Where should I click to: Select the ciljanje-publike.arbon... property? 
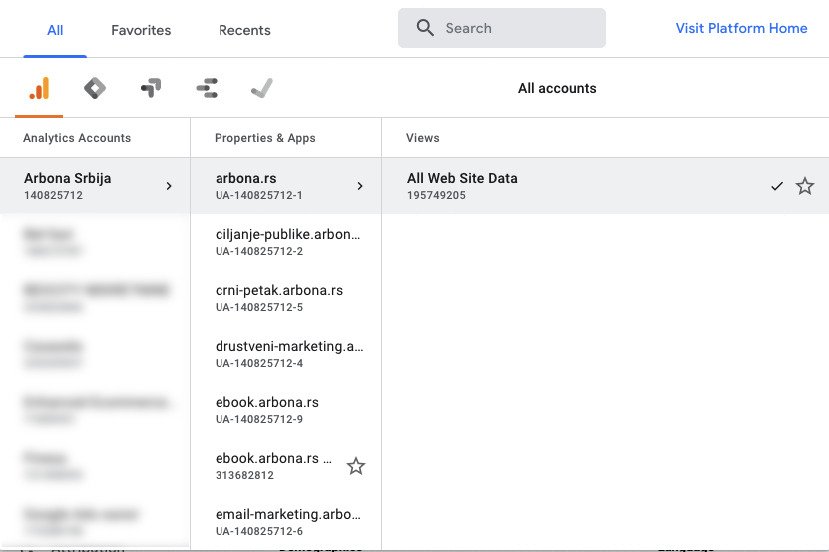click(286, 242)
